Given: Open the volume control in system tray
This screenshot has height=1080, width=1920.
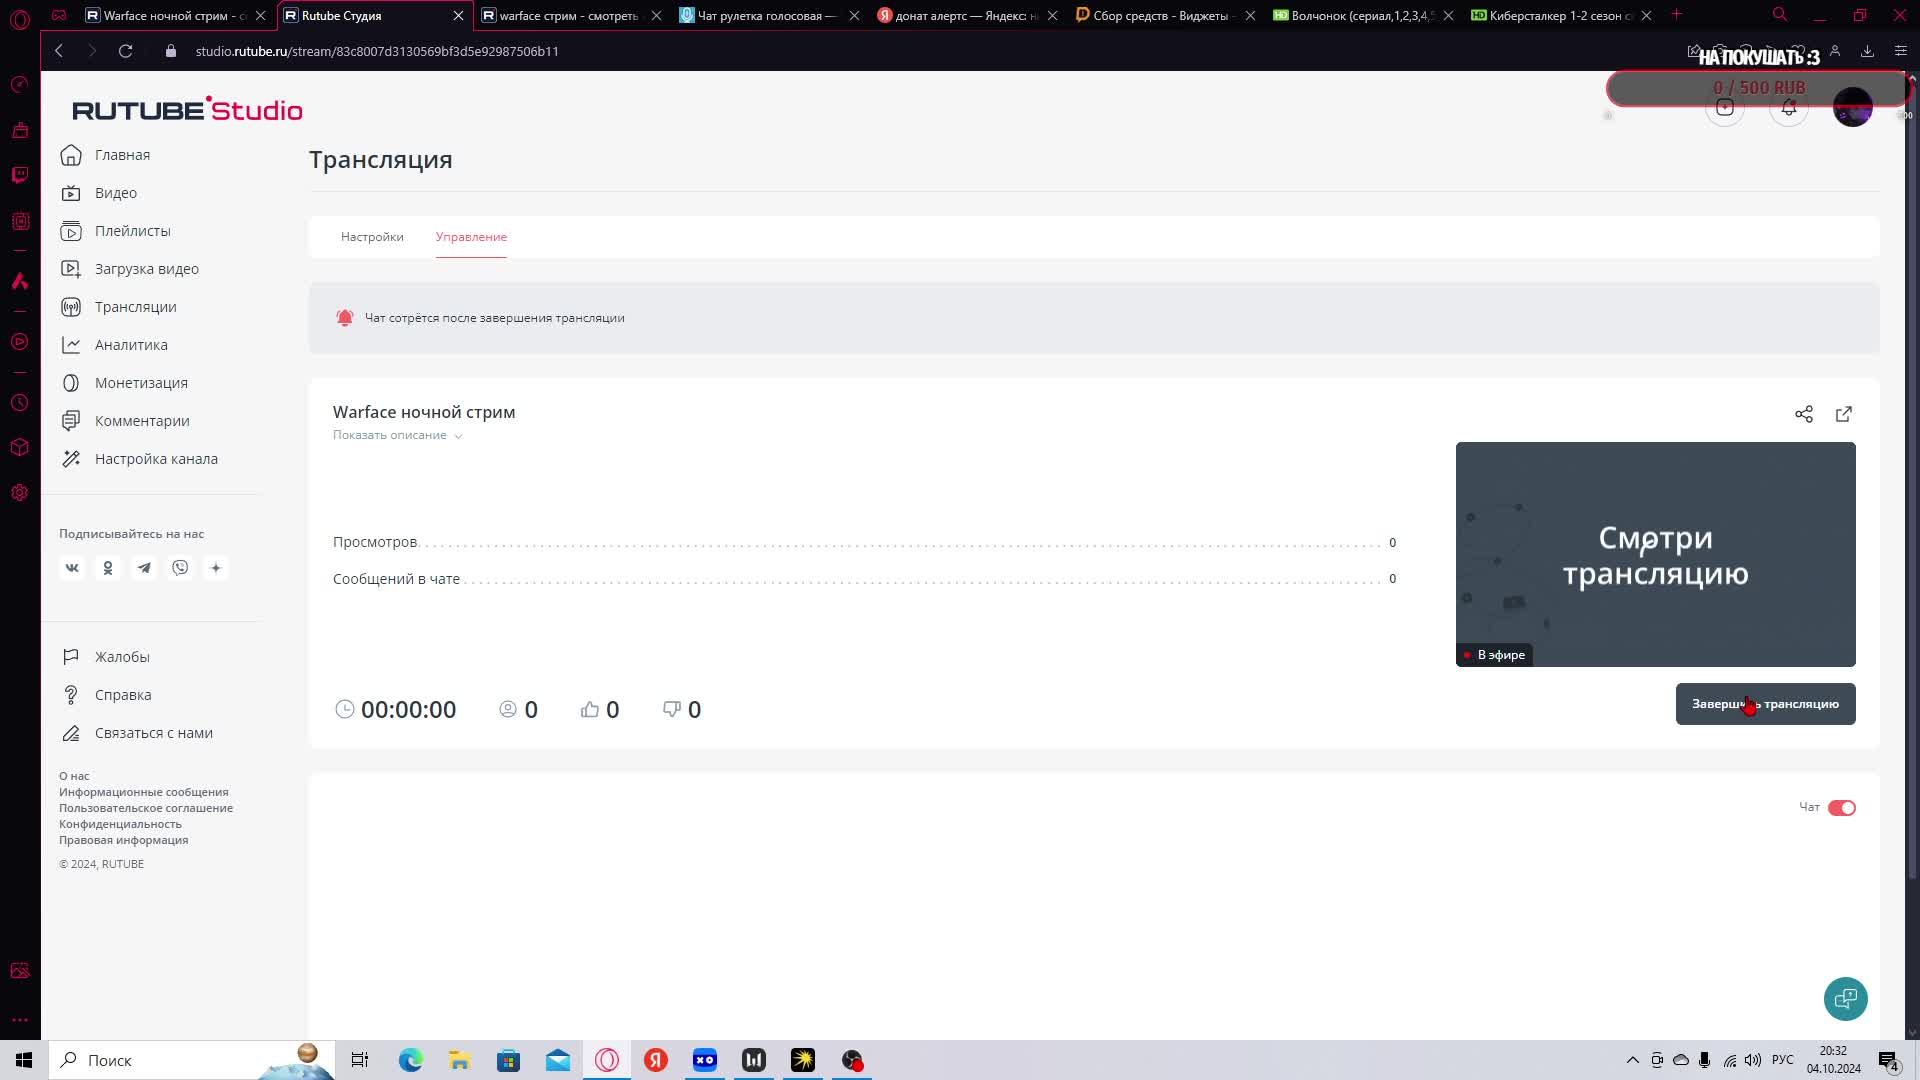Looking at the screenshot, I should [1752, 1060].
